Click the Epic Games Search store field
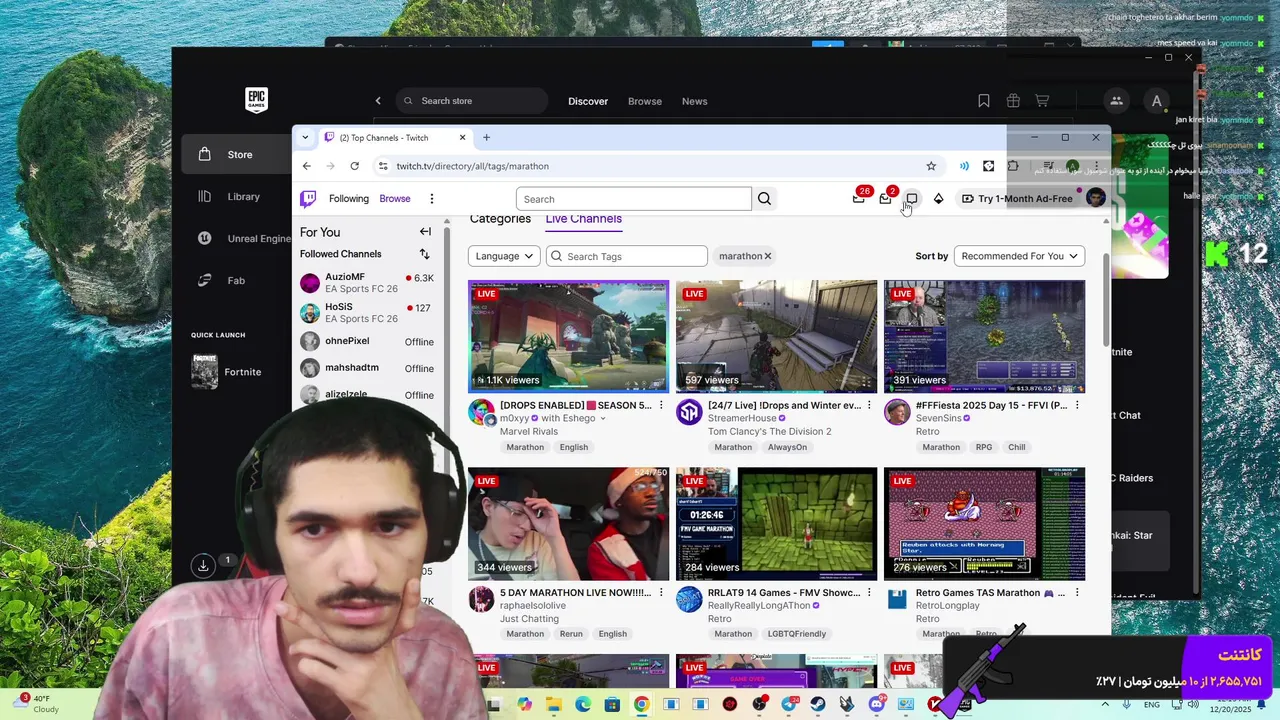Viewport: 1280px width, 720px height. (472, 101)
